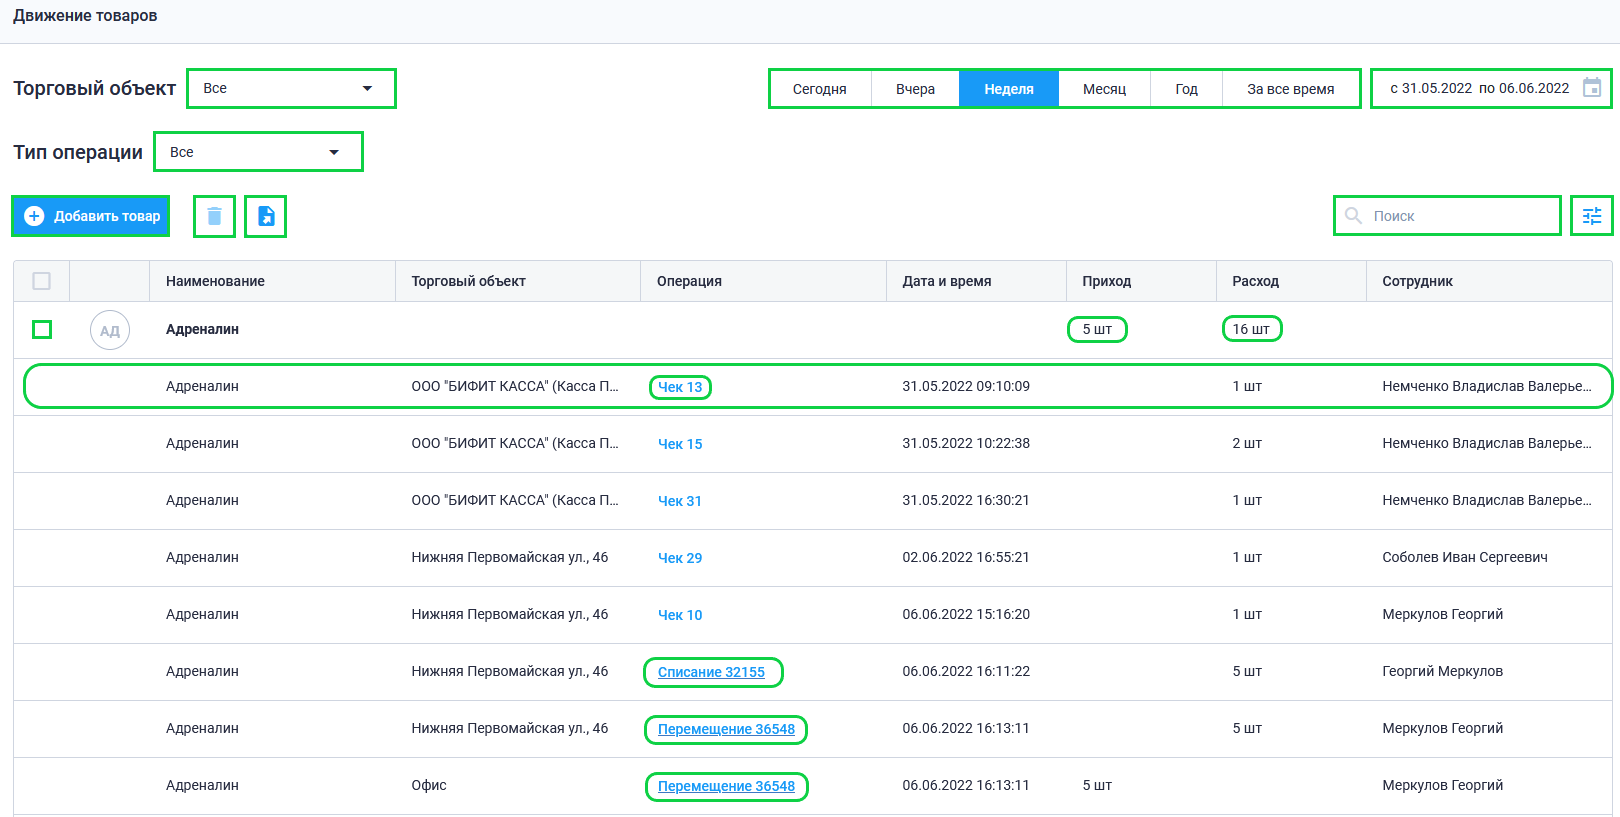Click the 5 шт расход in Списание 32155 row
The height and width of the screenshot is (817, 1620).
pyautogui.click(x=1247, y=671)
